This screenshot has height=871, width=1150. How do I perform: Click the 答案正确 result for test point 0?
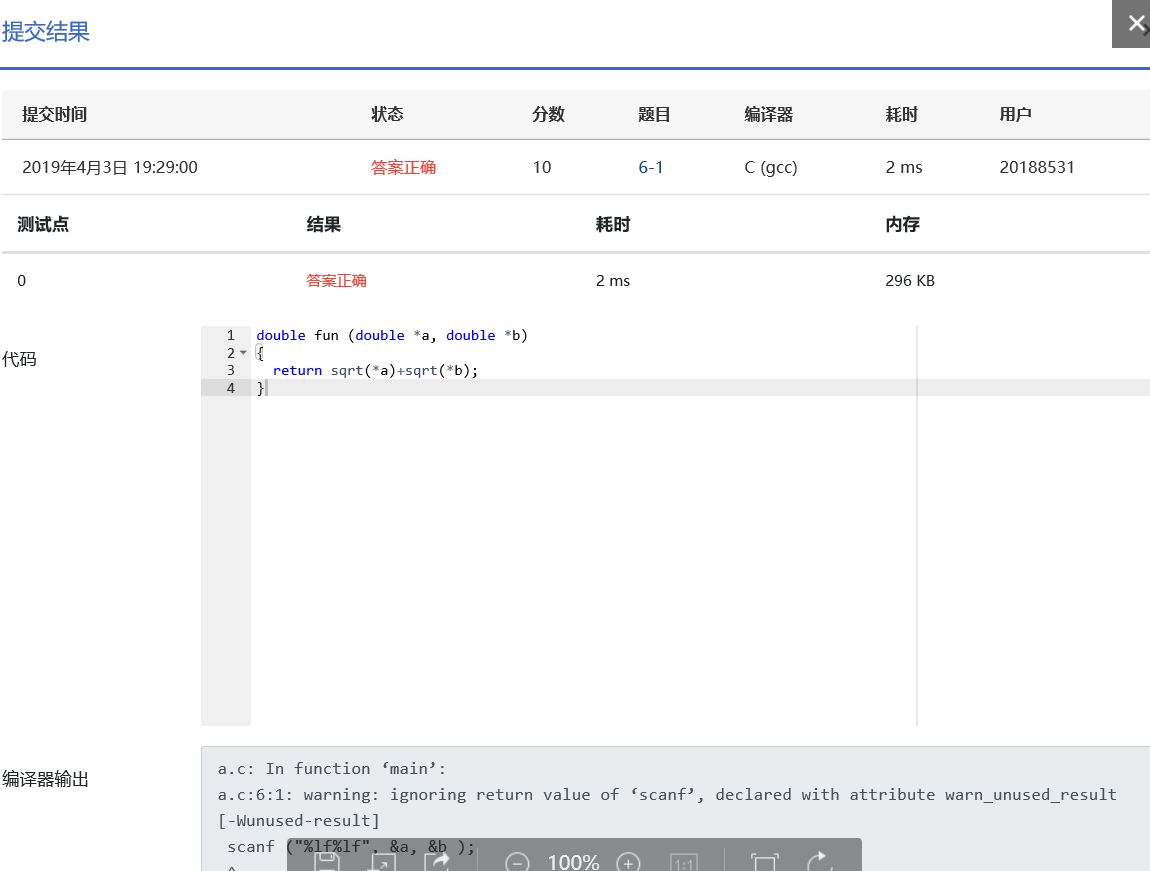(x=336, y=281)
